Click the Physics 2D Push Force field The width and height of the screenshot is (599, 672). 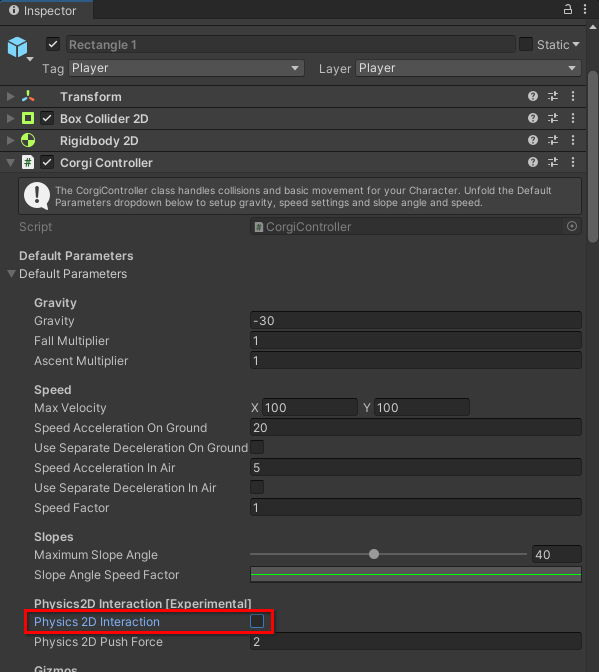coord(416,641)
